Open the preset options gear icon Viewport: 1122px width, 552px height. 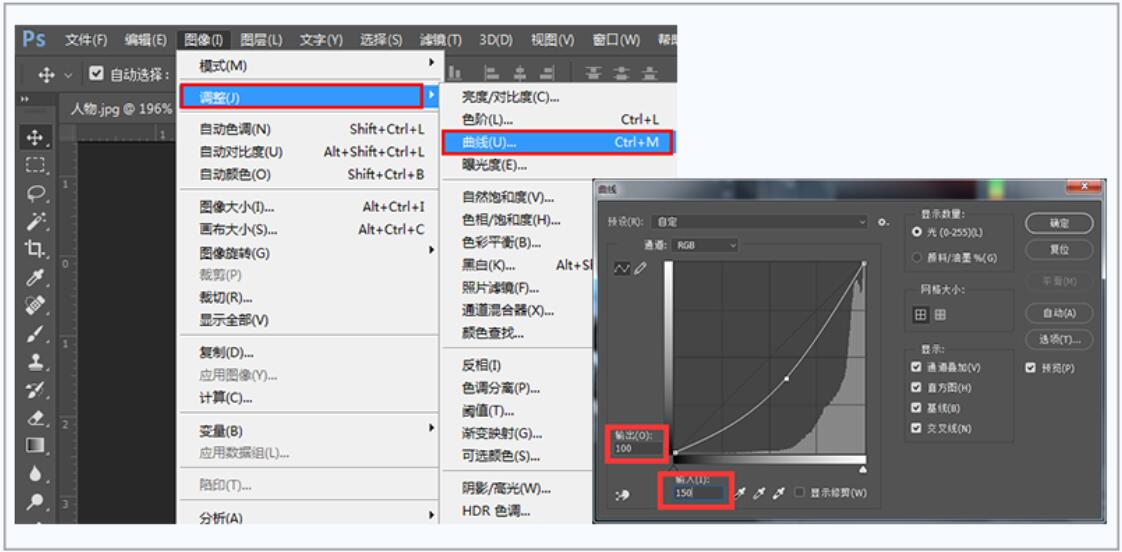[x=884, y=223]
